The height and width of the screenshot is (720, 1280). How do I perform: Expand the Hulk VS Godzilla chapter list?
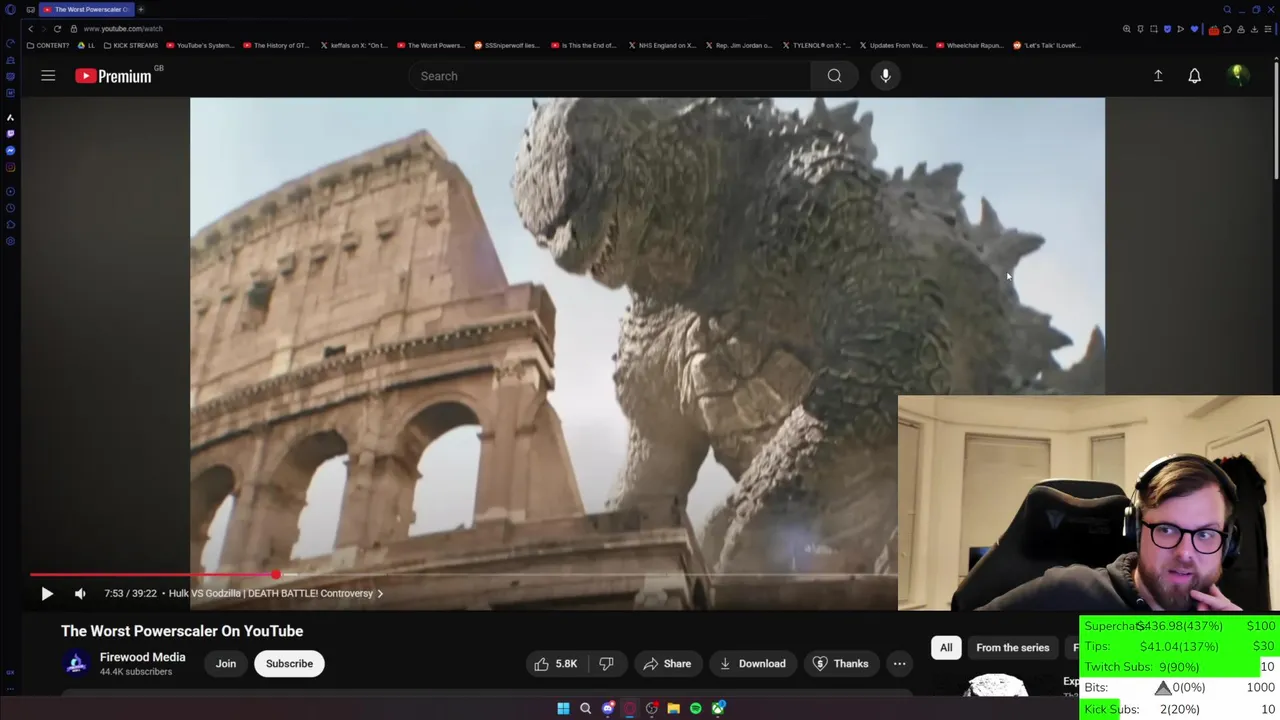[276, 593]
